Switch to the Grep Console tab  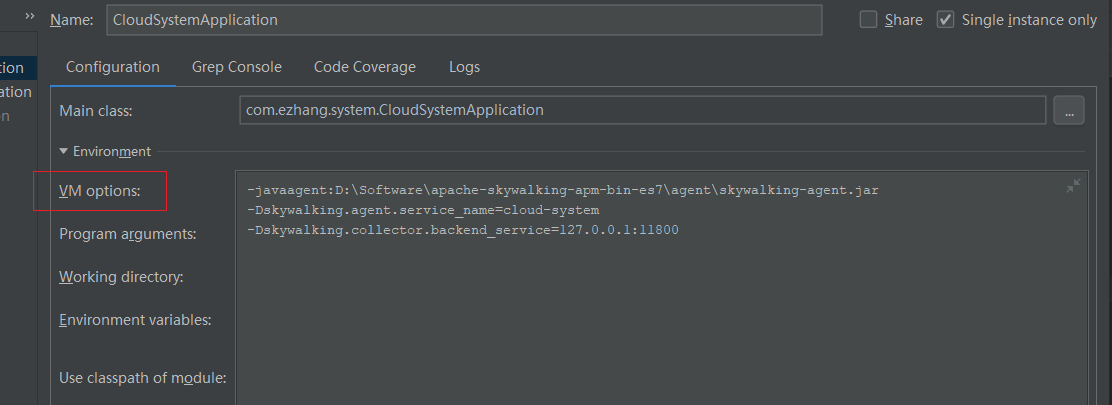tap(237, 67)
